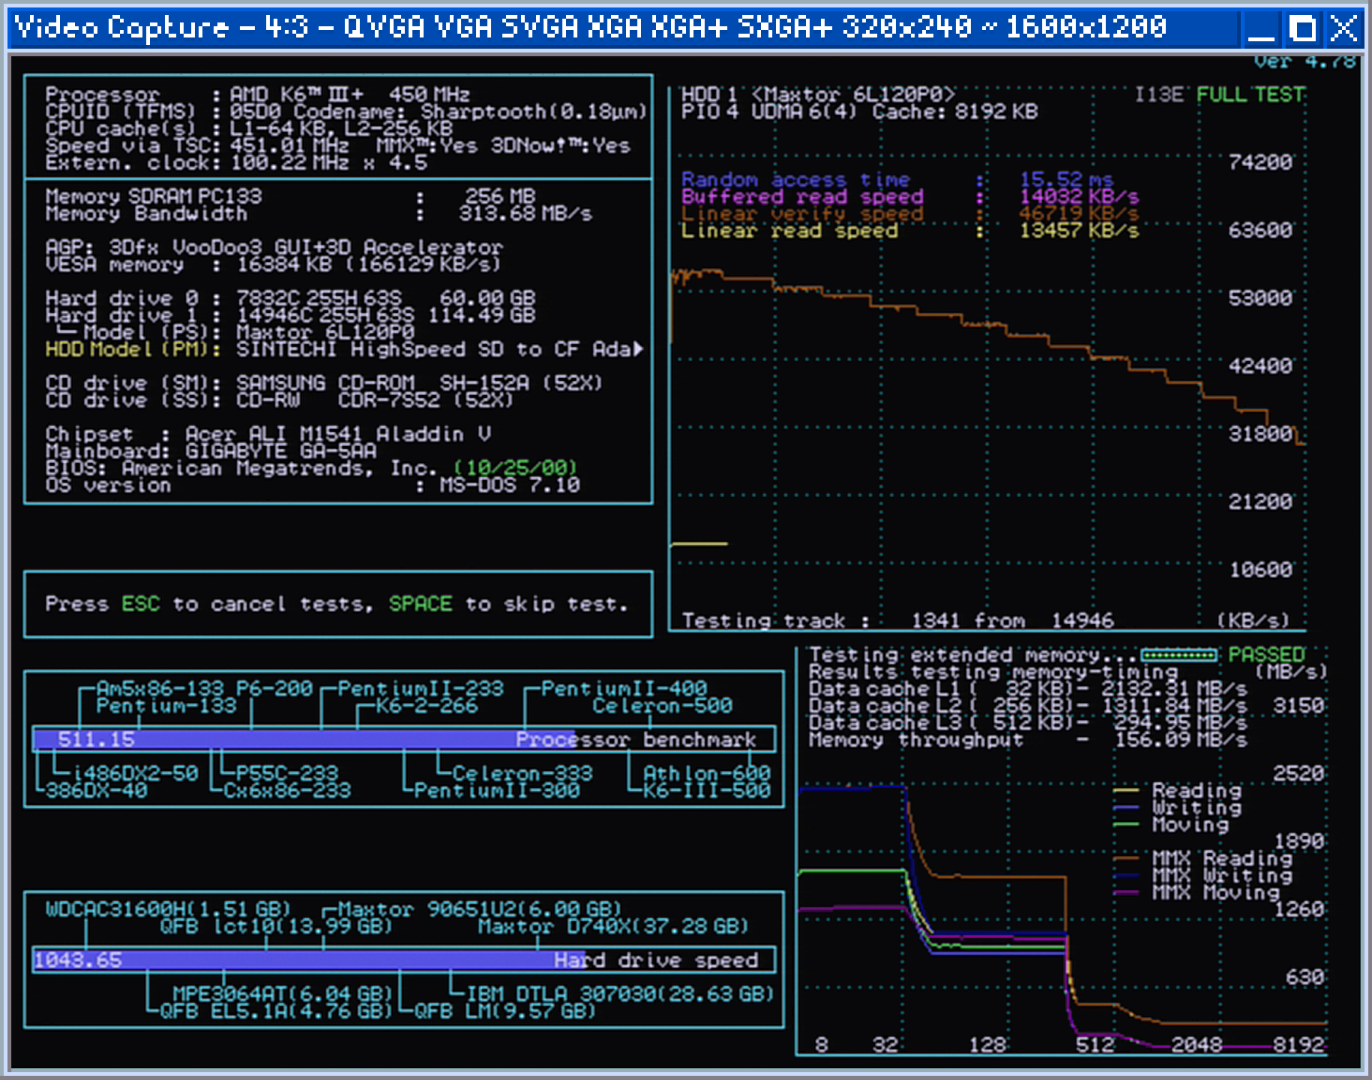The width and height of the screenshot is (1372, 1080).
Task: Click the "Celeron-500" reference CPU label
Action: (662, 706)
